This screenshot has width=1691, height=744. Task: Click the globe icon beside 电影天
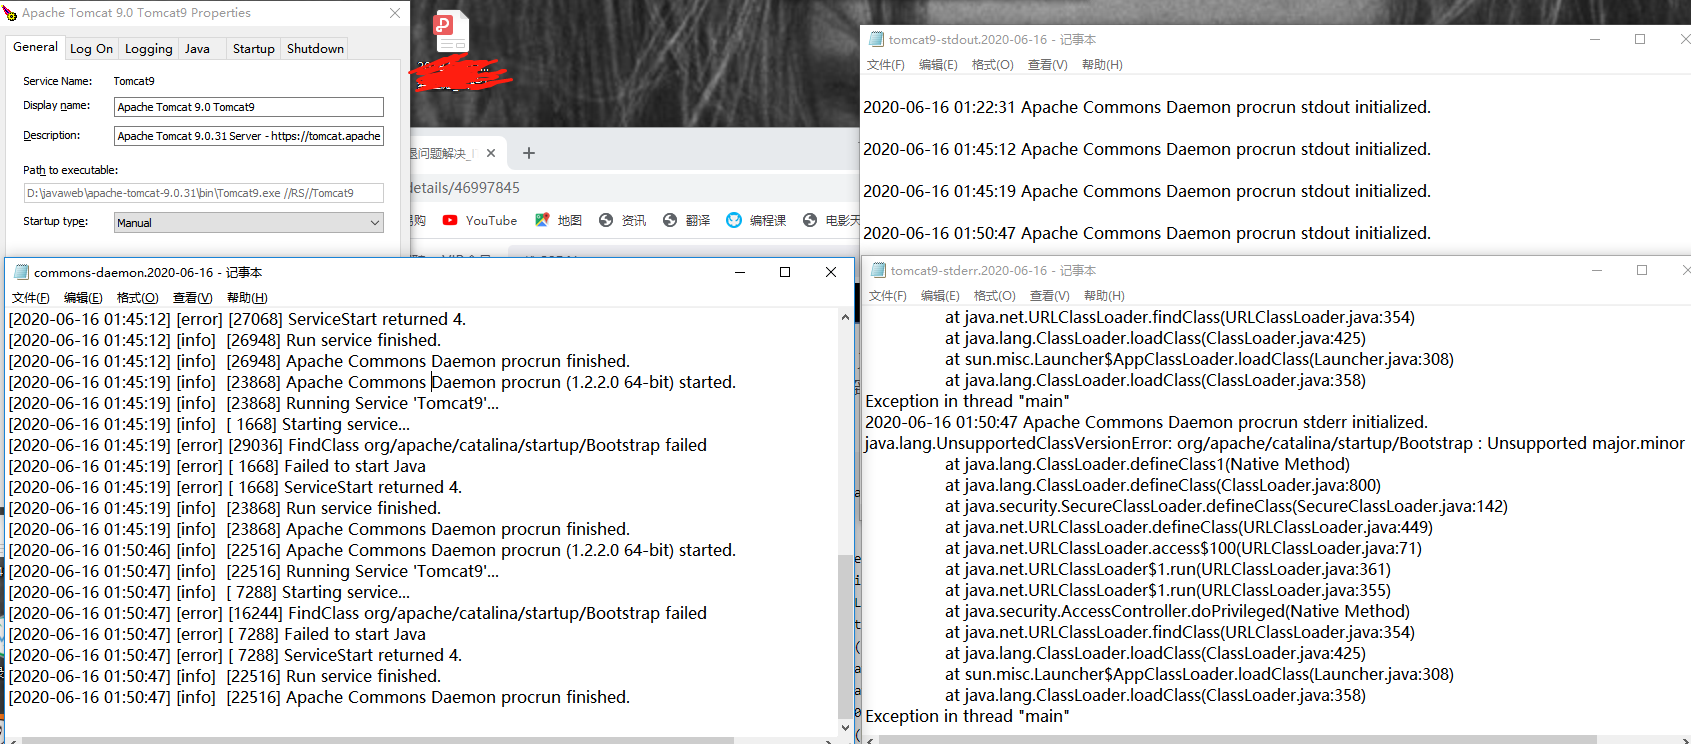click(x=810, y=220)
